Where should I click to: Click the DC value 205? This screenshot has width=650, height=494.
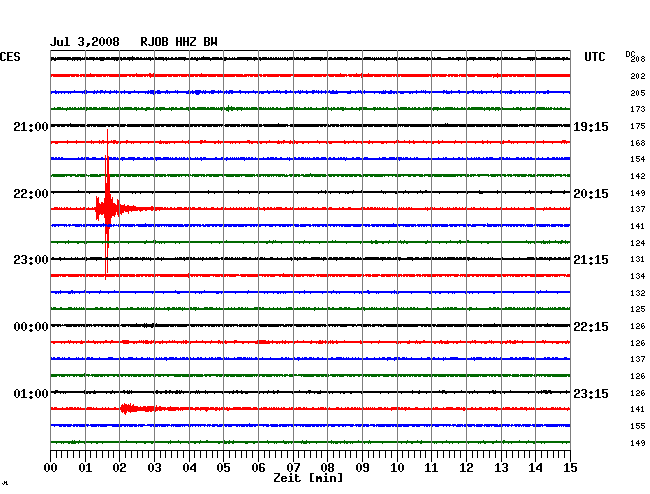[638, 93]
